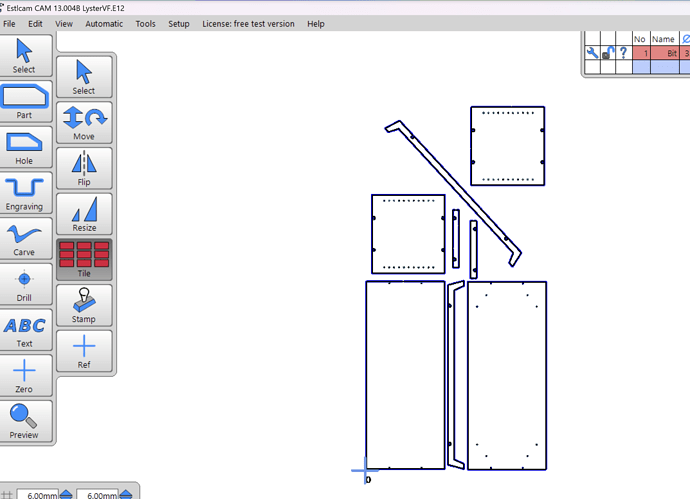This screenshot has width=690, height=499.
Task: Toggle the Tile tool
Action: click(84, 260)
